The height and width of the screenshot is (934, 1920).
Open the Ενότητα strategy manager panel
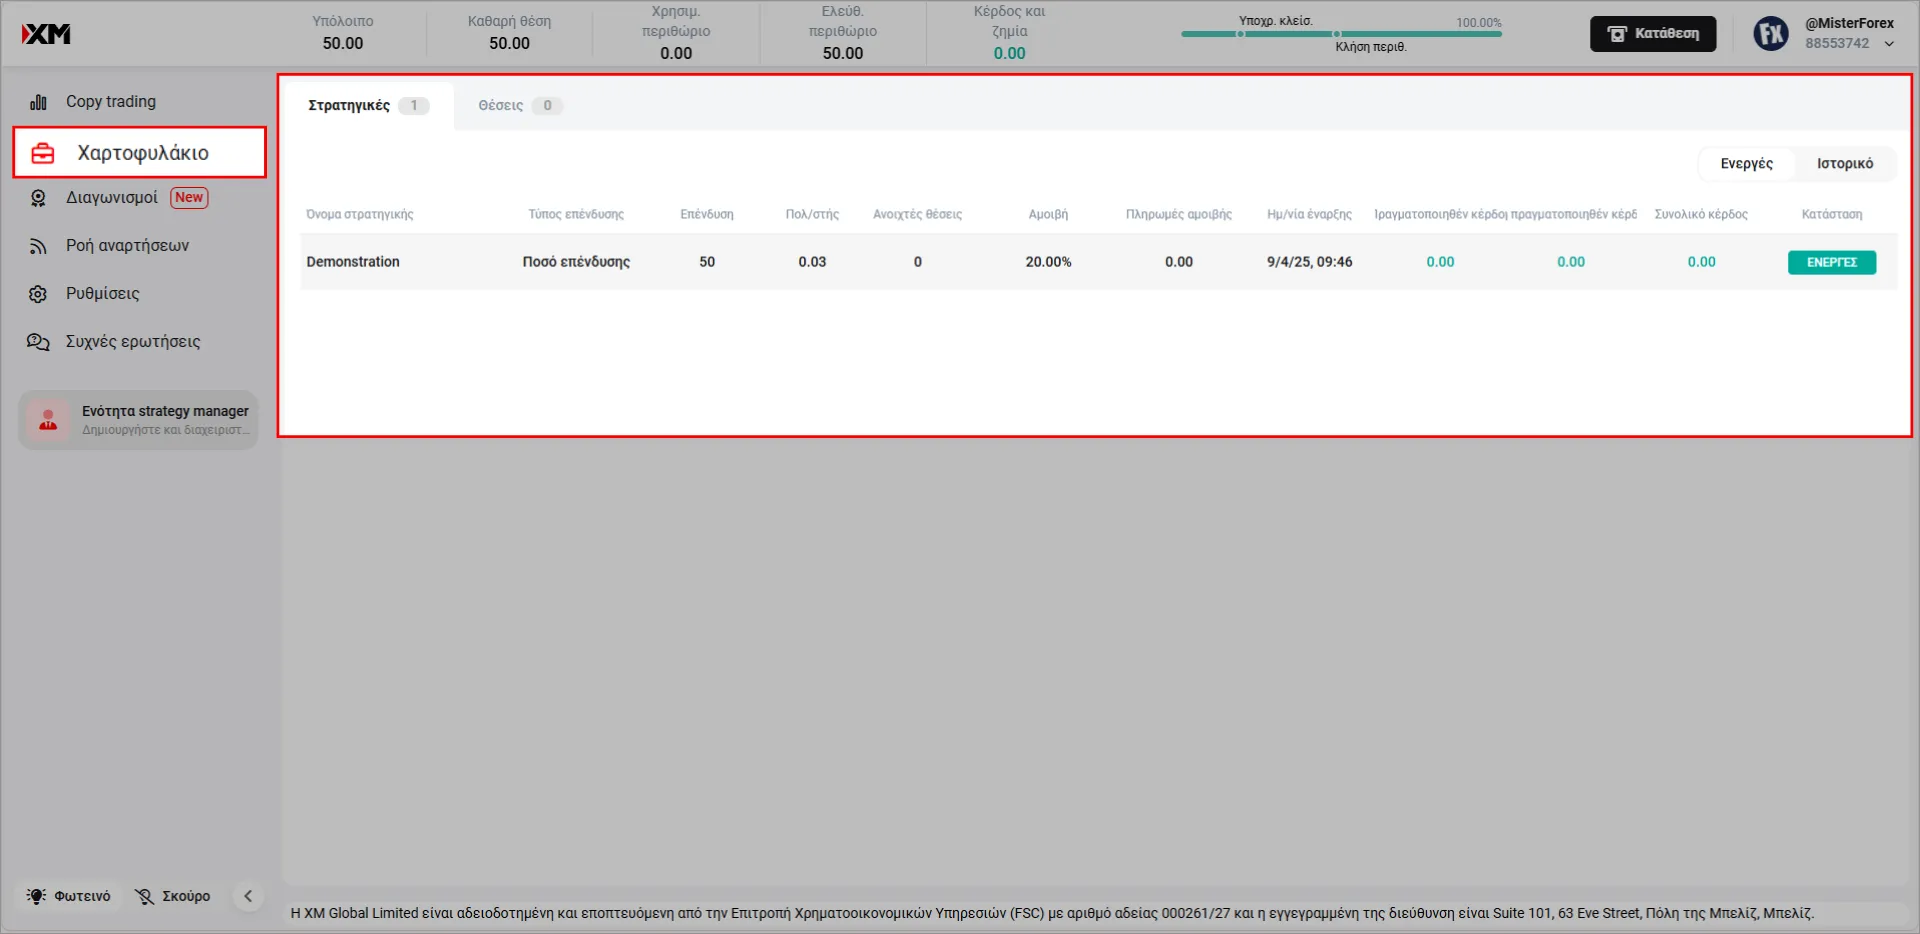coord(138,420)
